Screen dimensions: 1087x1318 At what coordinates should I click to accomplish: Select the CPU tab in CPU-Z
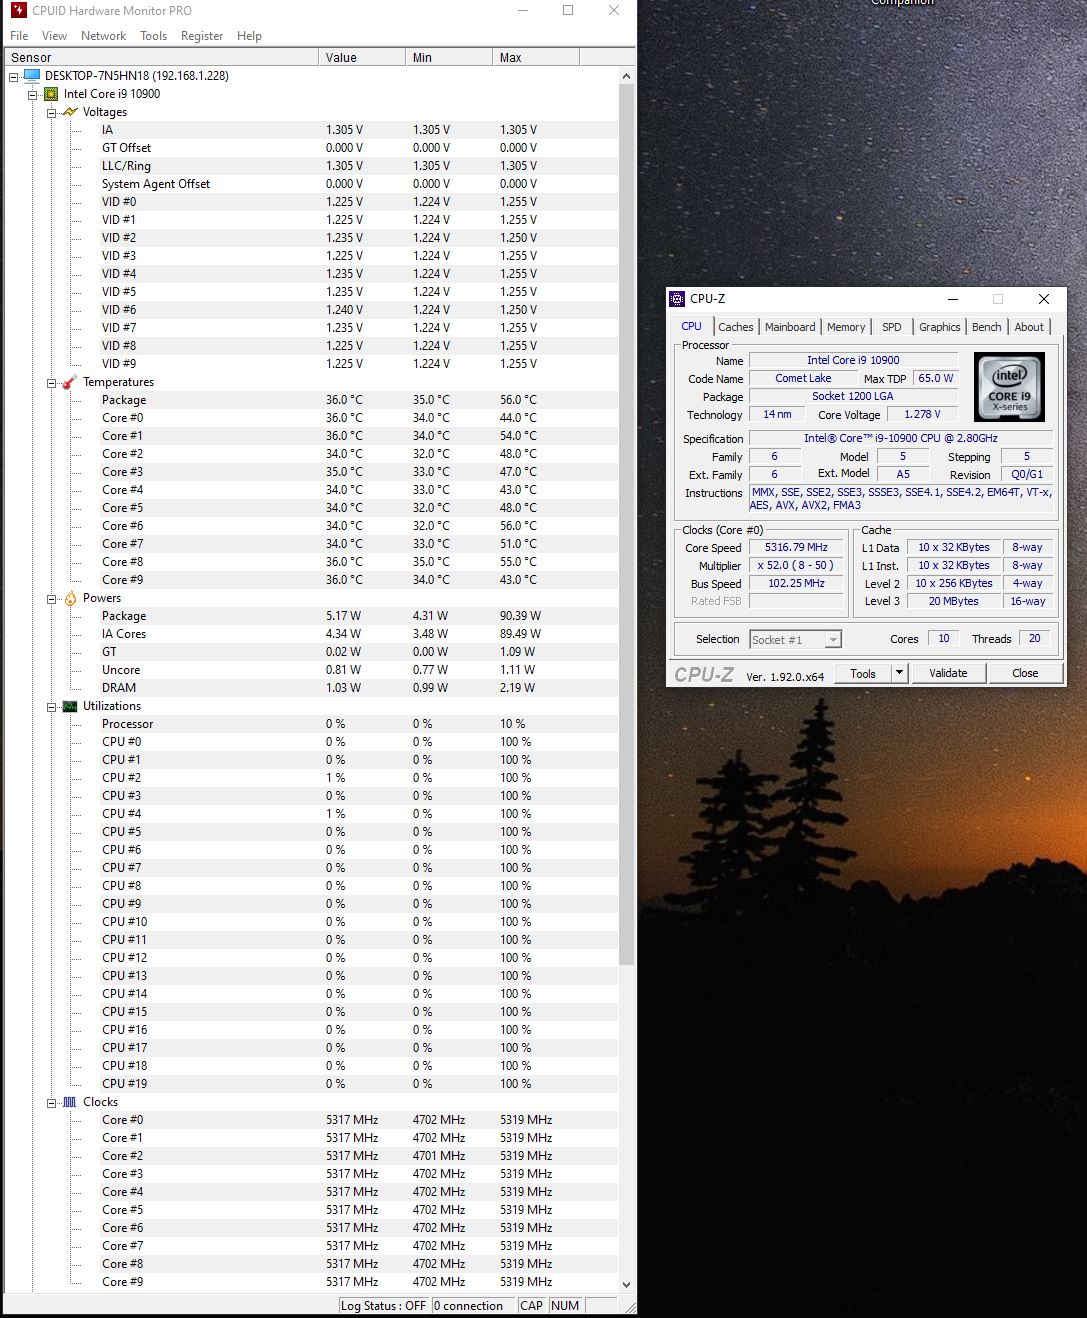691,326
